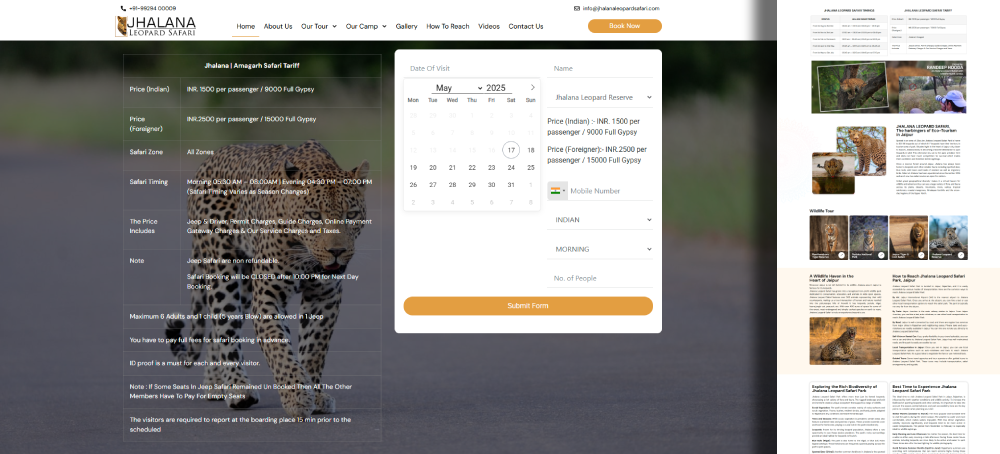Click the phone icon in top bar

click(x=122, y=8)
